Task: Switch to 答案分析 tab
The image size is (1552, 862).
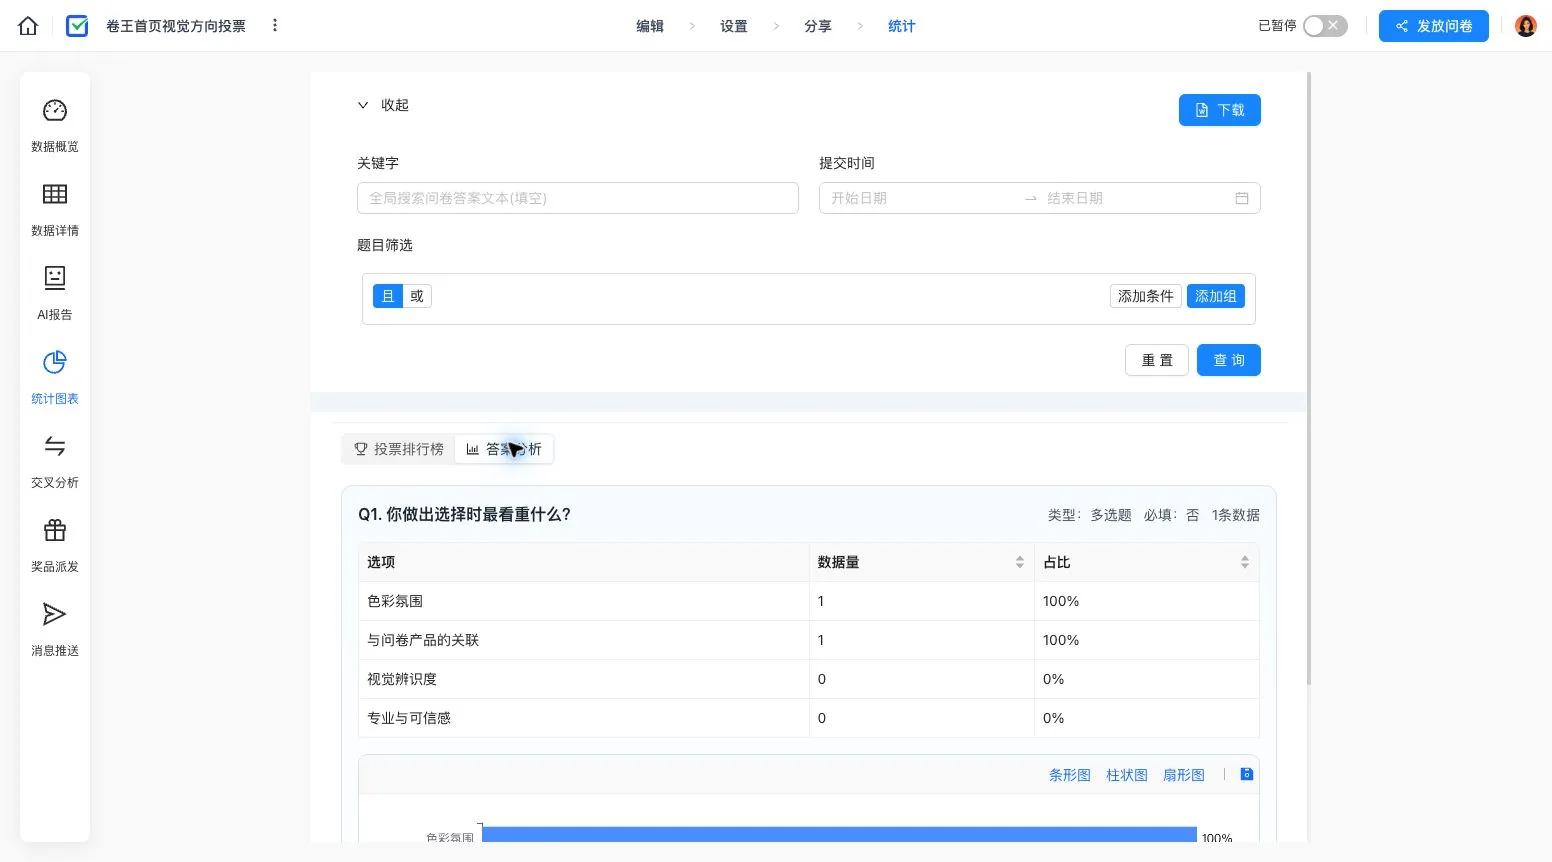Action: coord(504,449)
